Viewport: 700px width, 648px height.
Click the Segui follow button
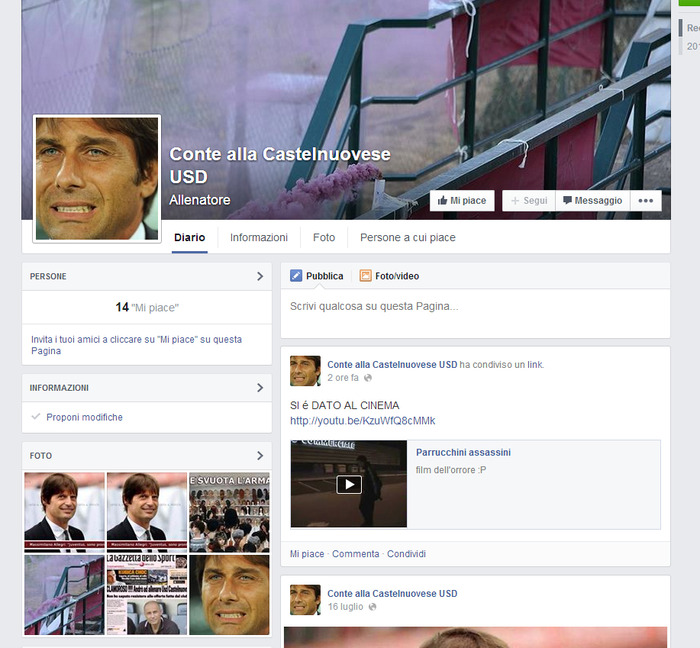[x=529, y=201]
